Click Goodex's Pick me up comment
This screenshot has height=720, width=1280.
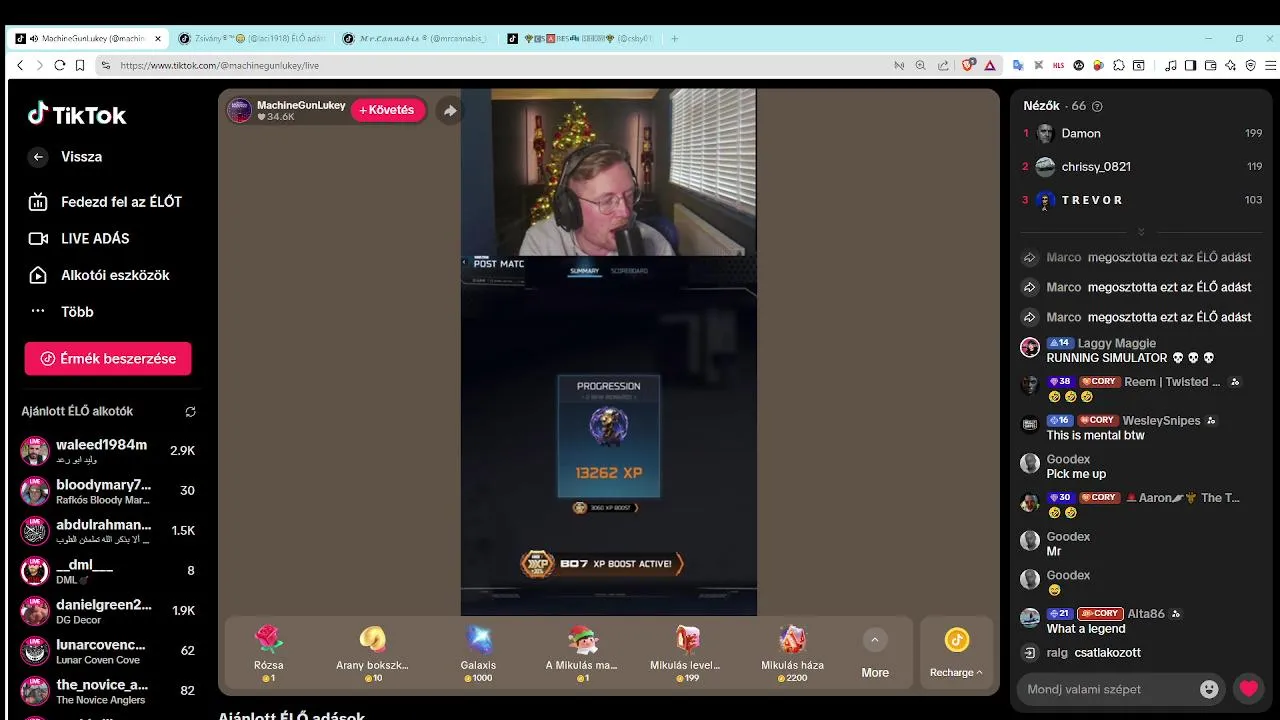tap(1076, 474)
